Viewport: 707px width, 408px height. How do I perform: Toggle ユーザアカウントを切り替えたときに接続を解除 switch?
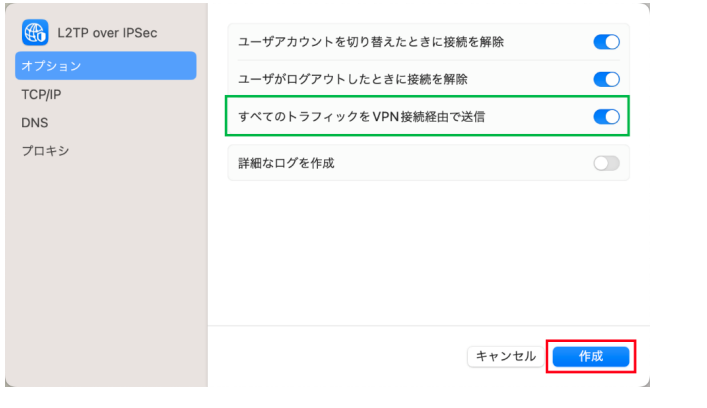pyautogui.click(x=606, y=42)
